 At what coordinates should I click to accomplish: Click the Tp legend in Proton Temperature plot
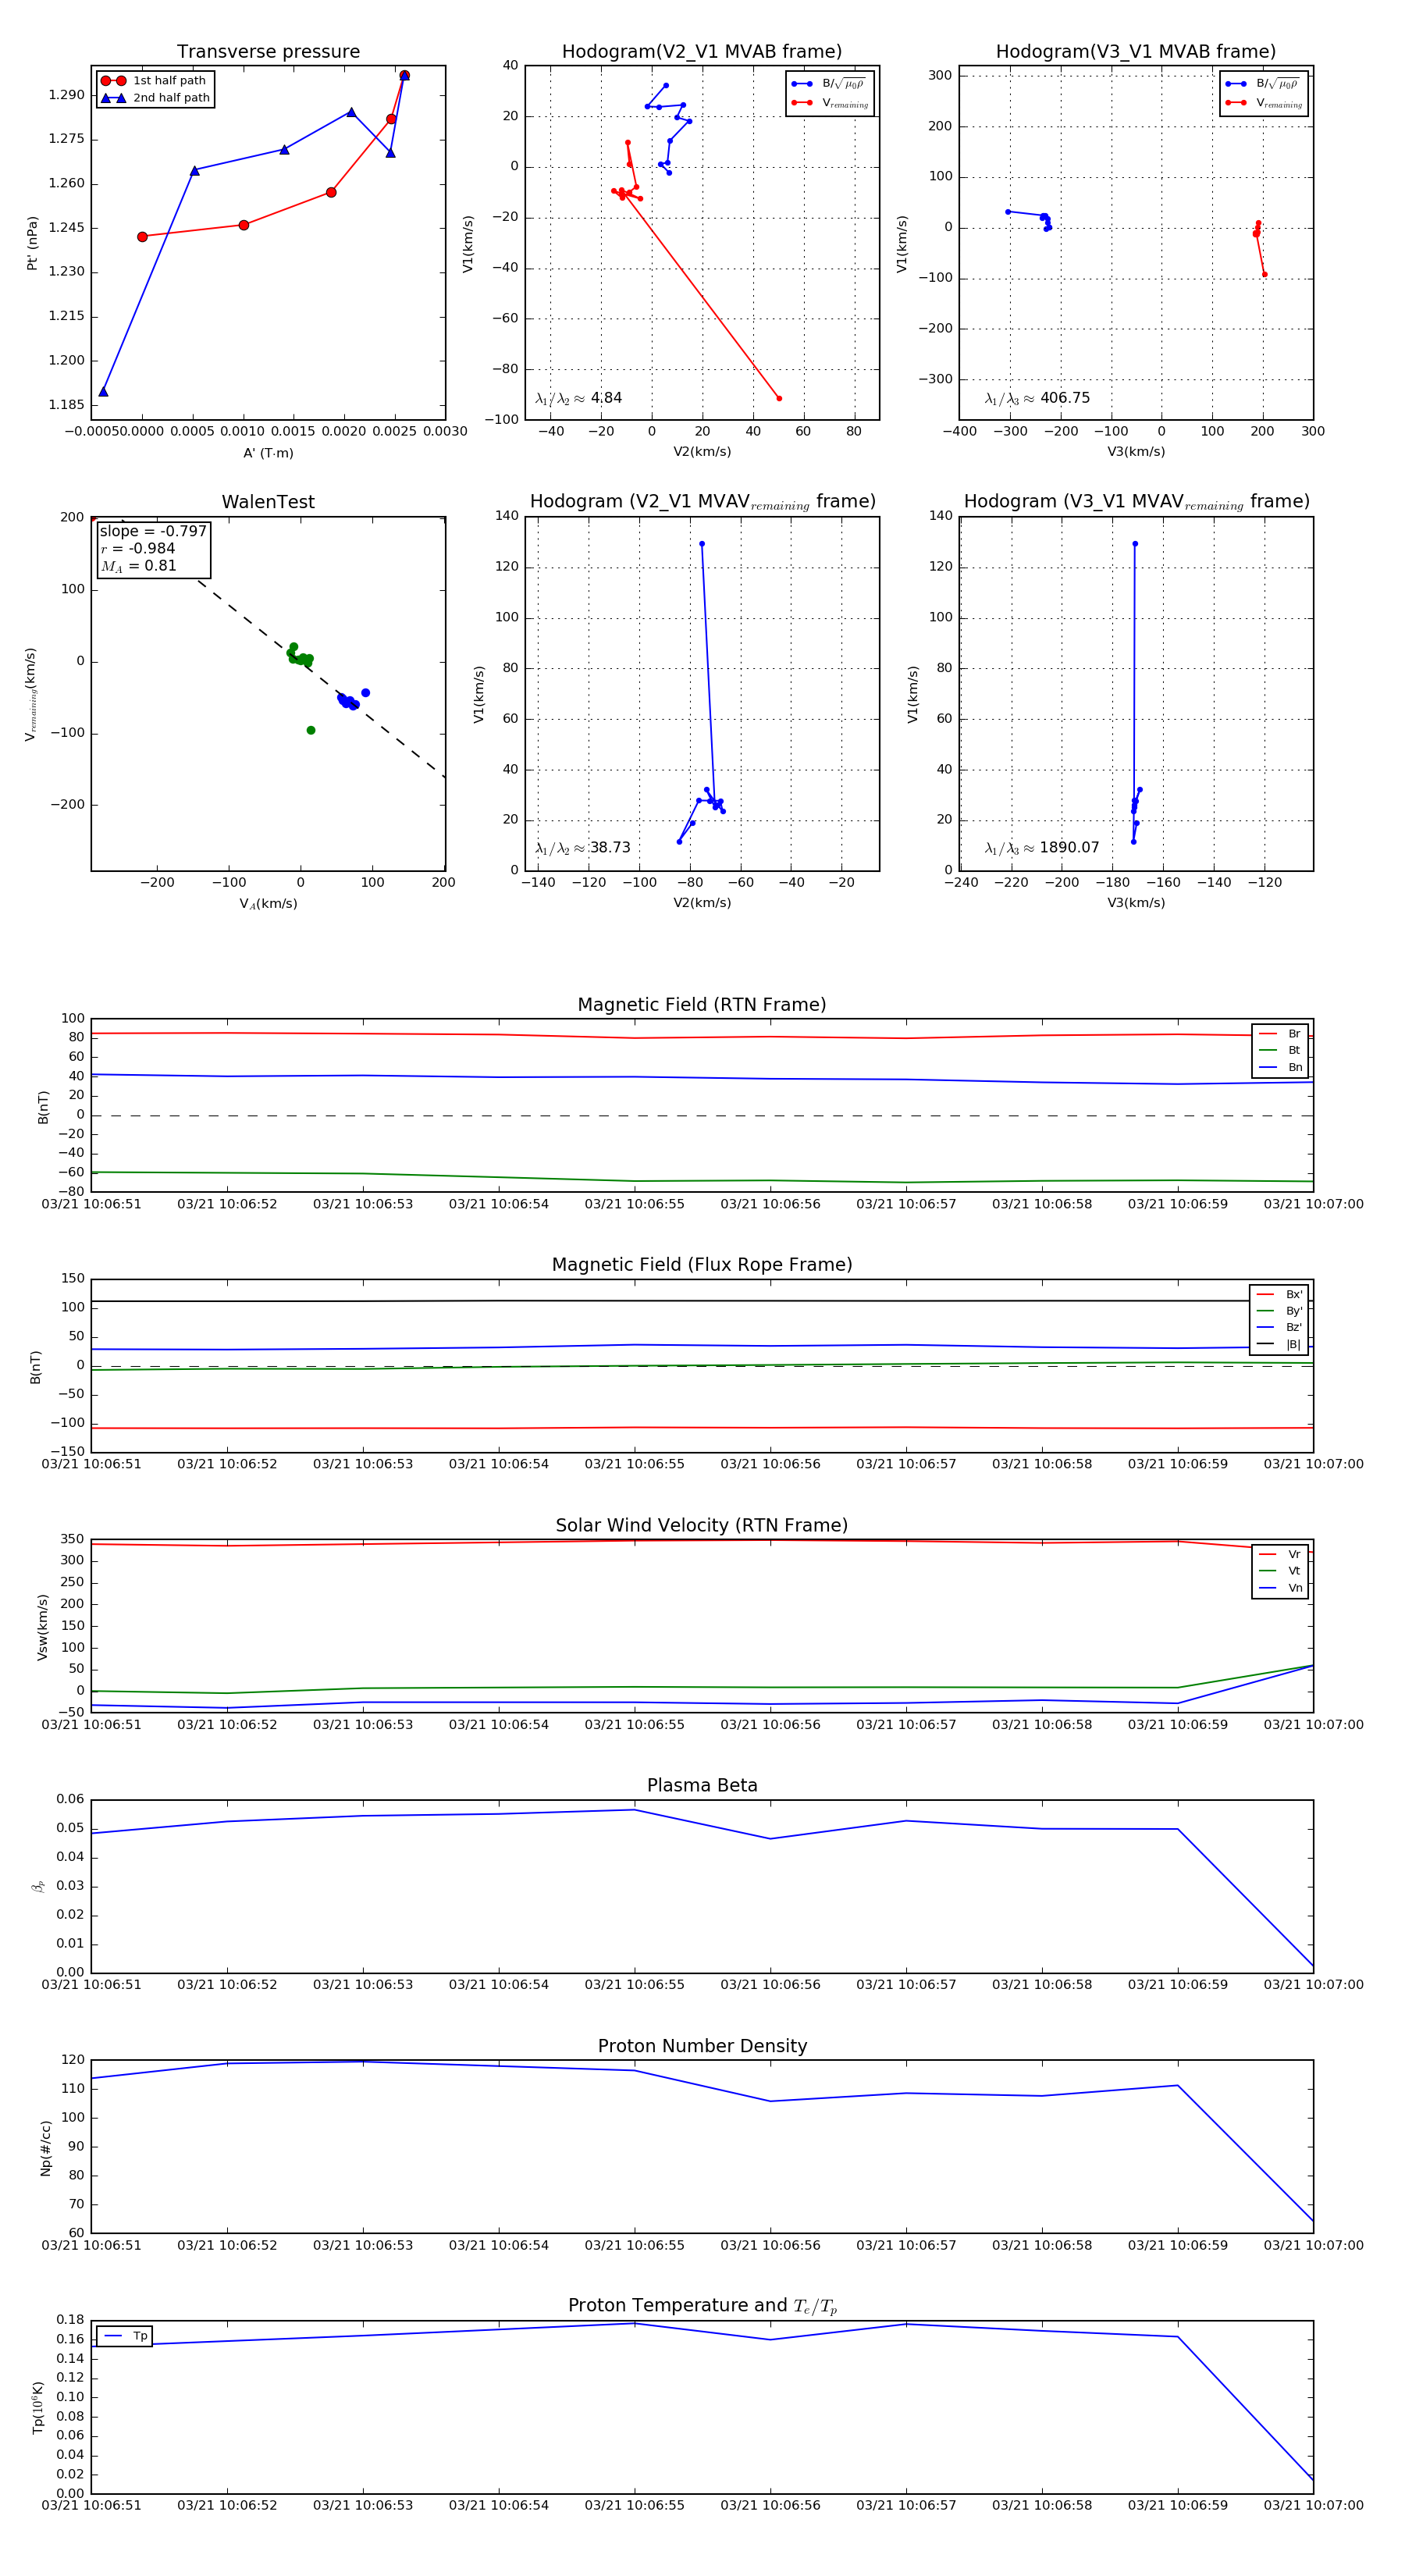(x=125, y=2336)
